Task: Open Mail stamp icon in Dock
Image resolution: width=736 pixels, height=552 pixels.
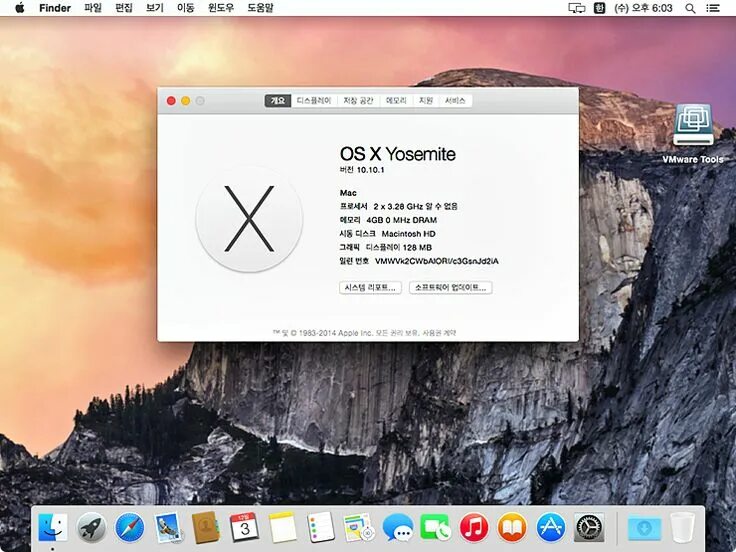Action: (x=168, y=528)
